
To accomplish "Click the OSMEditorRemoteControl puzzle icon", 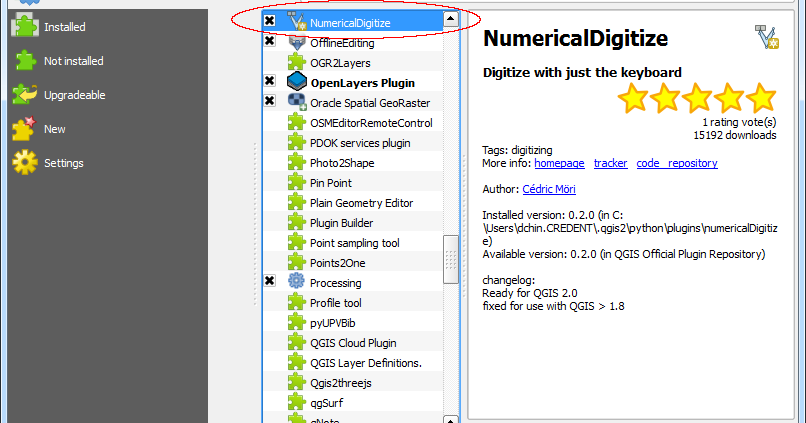I will coord(297,122).
